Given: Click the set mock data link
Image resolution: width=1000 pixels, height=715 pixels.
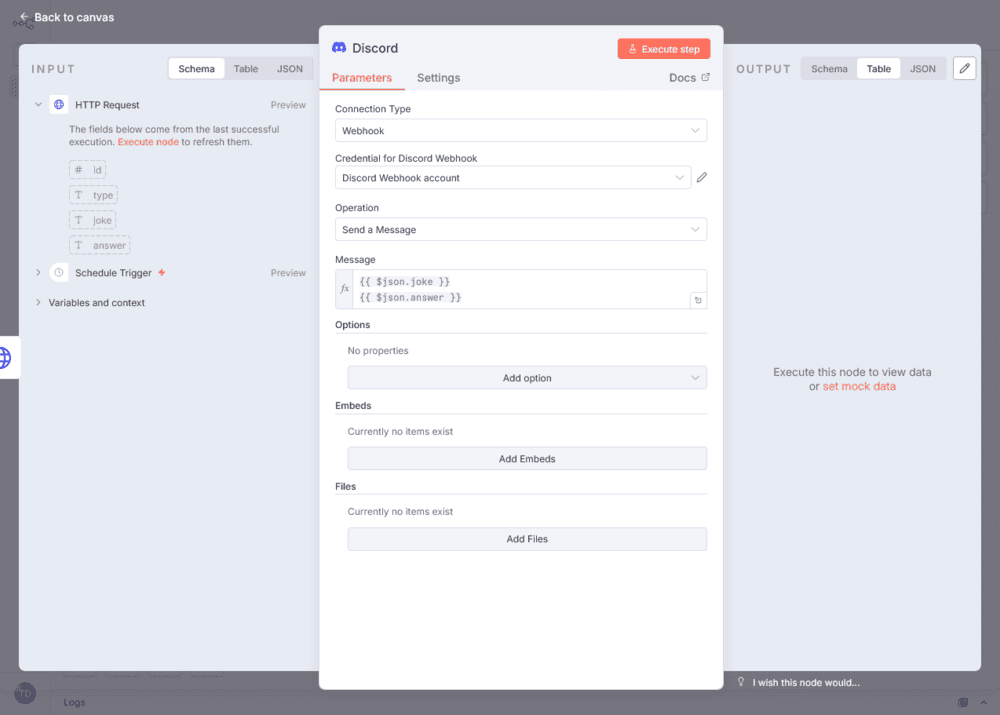Looking at the screenshot, I should tap(859, 386).
